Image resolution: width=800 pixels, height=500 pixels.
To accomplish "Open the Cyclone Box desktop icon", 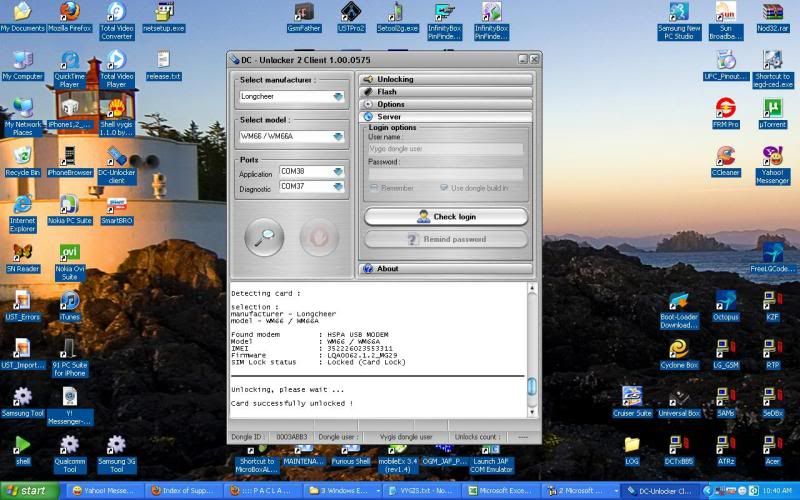I will [679, 354].
